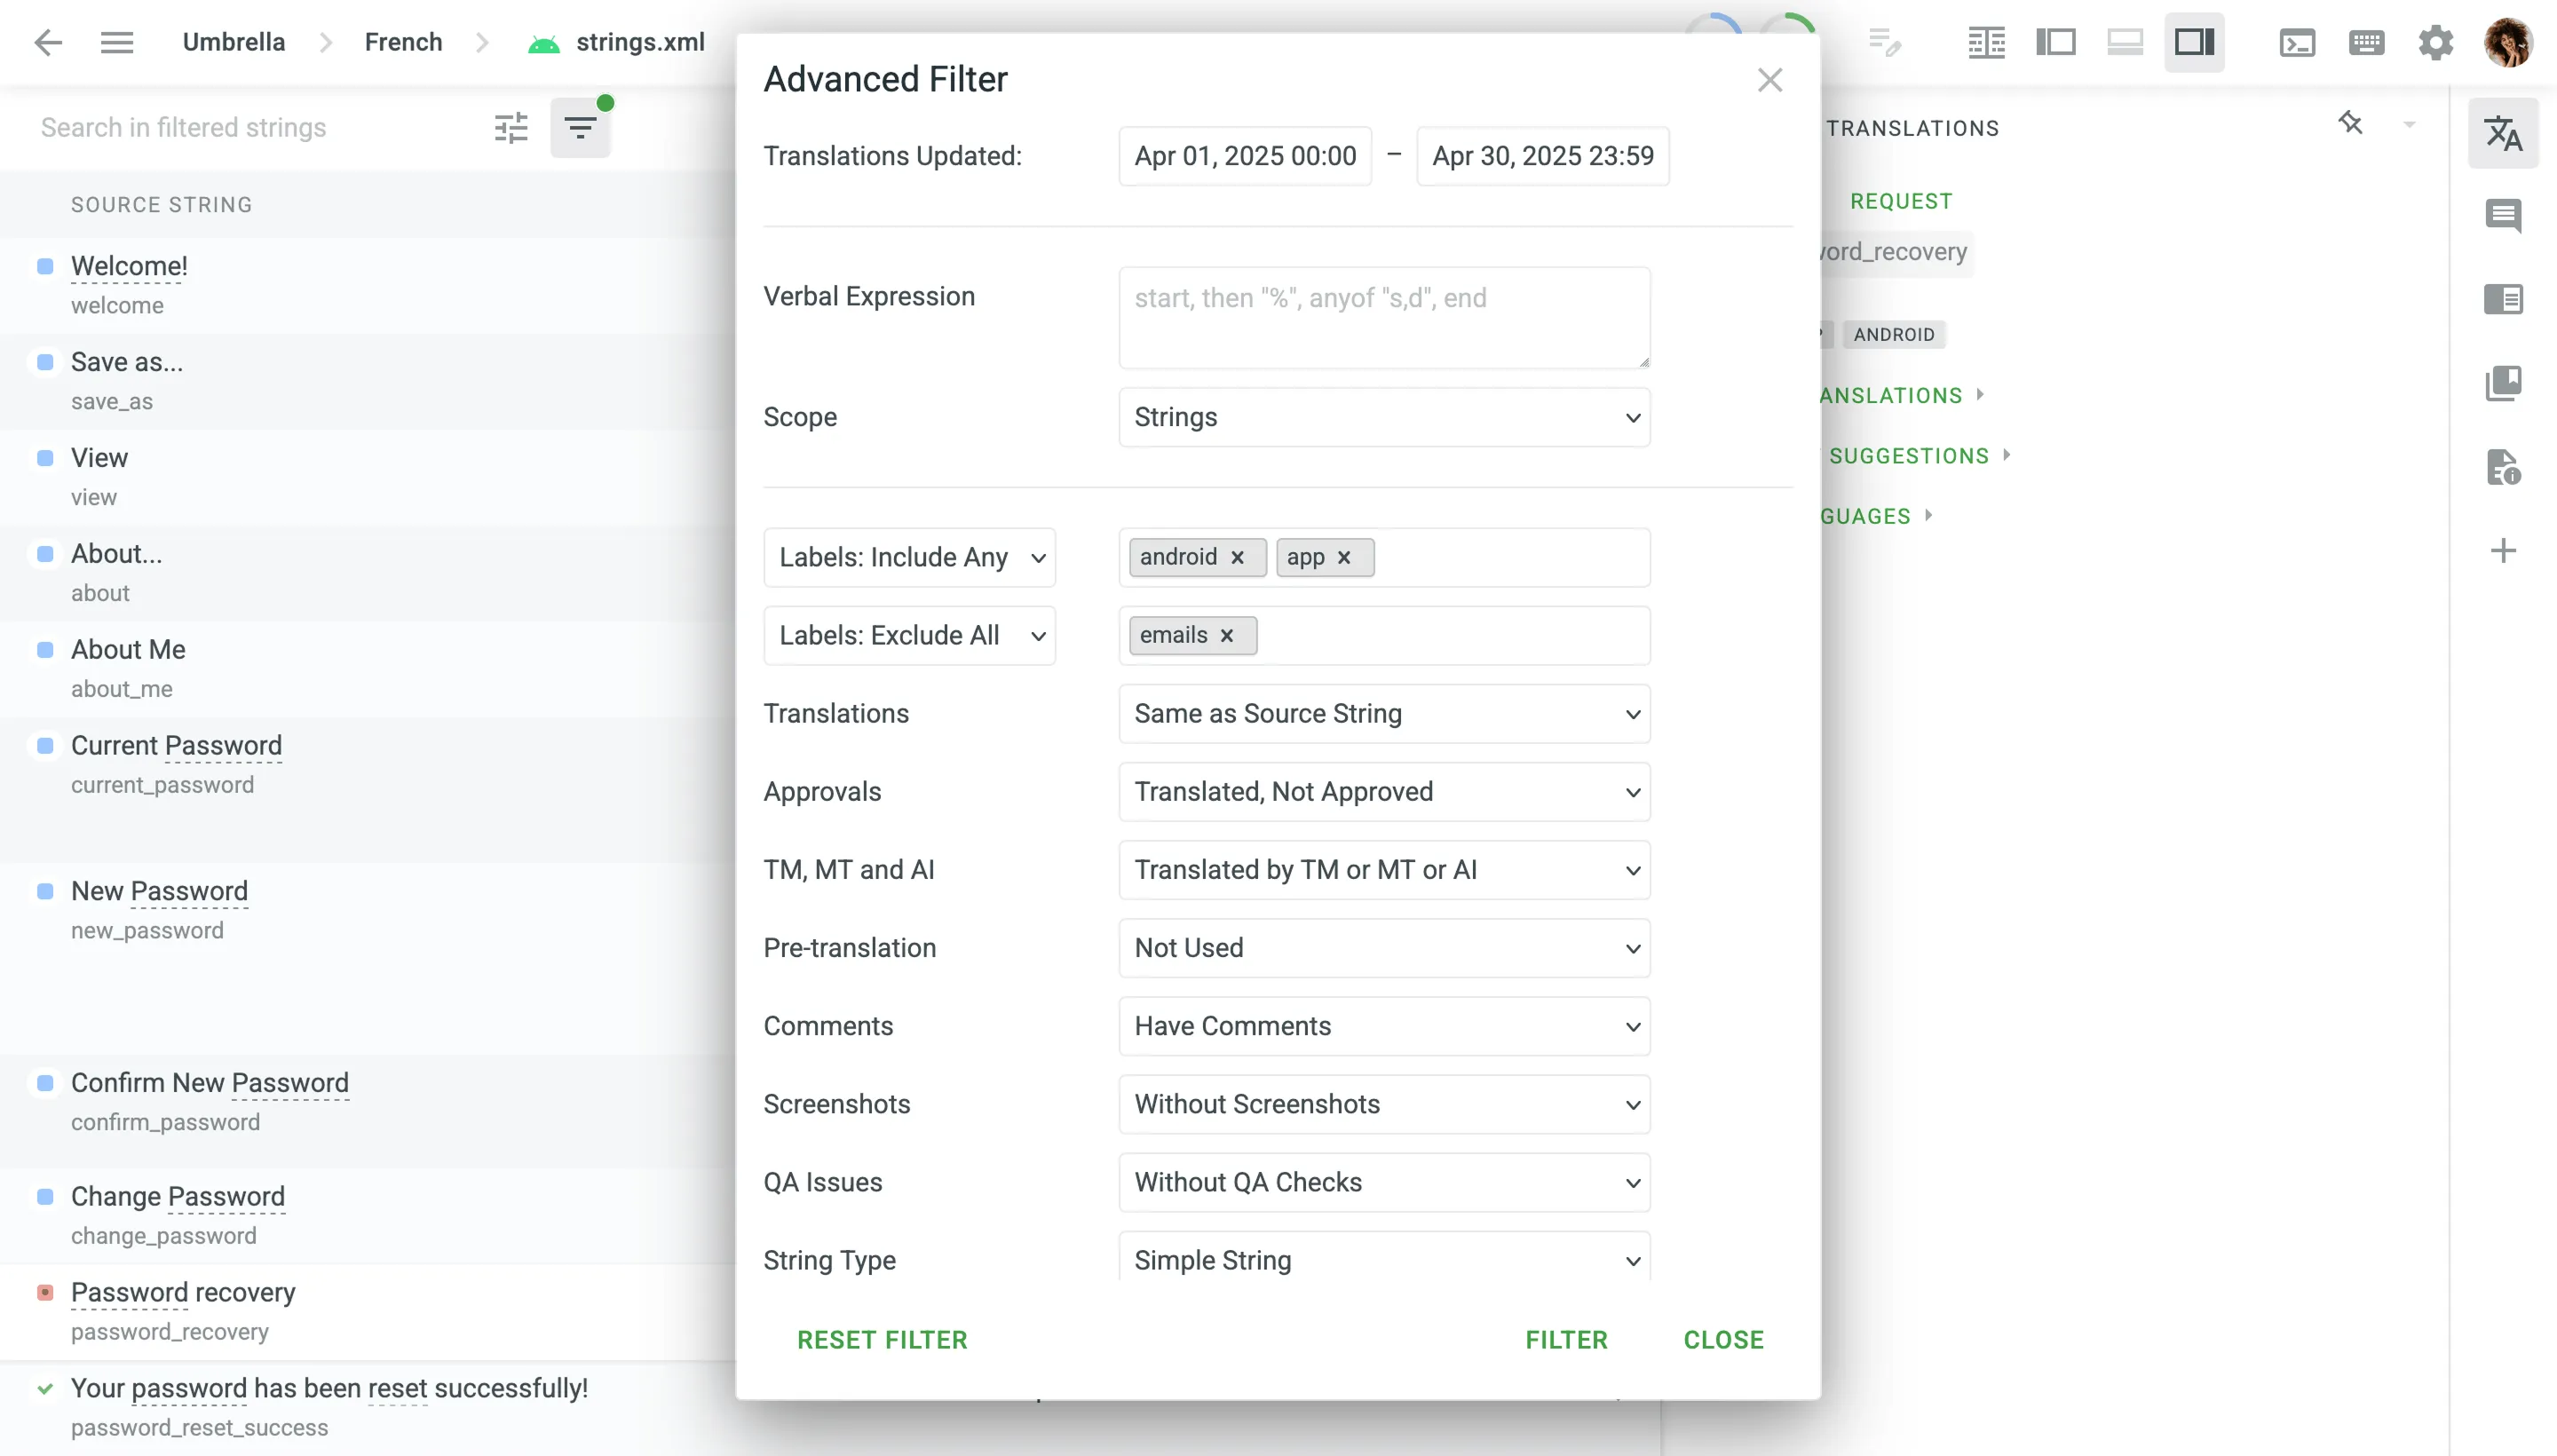Open the editor settings gear

click(2436, 42)
